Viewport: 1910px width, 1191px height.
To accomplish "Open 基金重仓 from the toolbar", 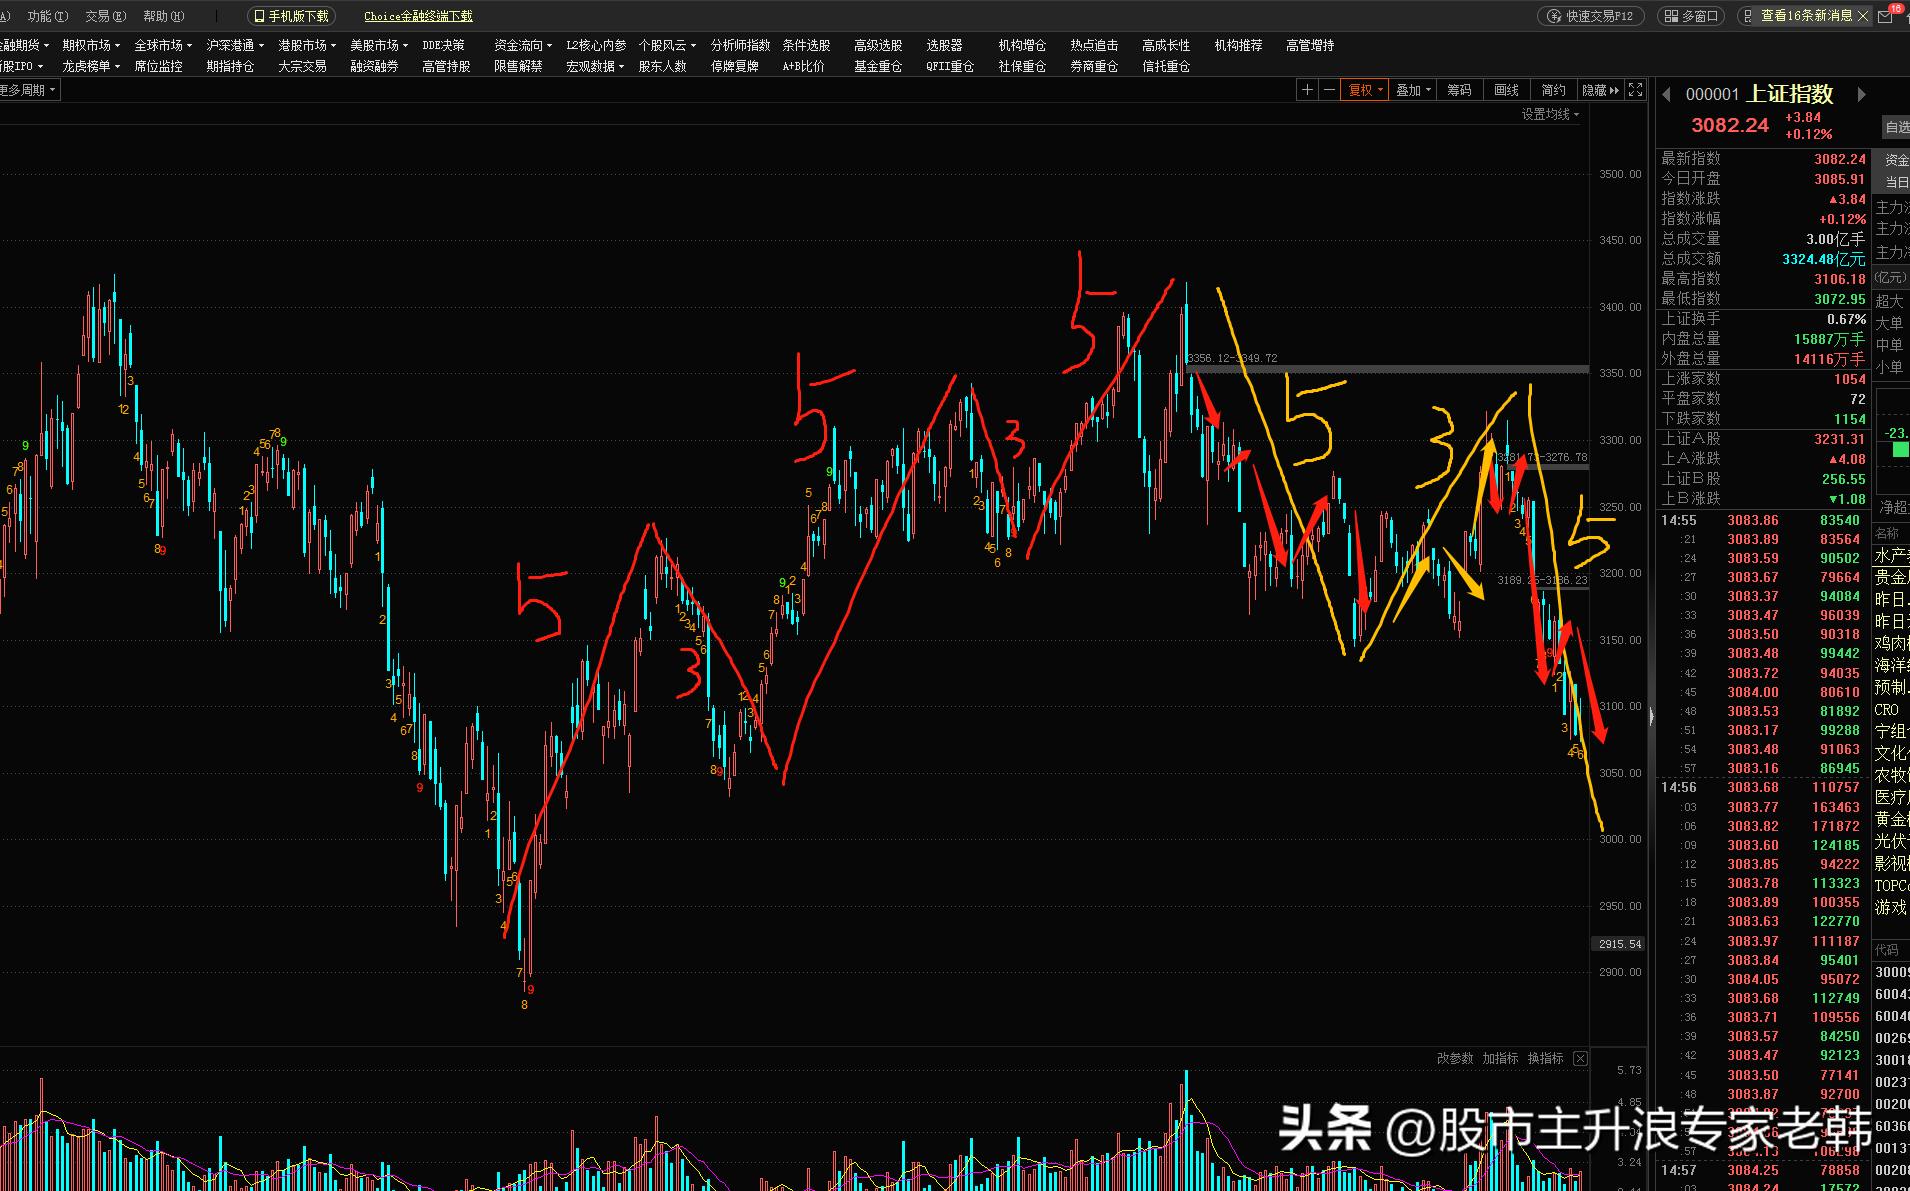I will click(878, 66).
